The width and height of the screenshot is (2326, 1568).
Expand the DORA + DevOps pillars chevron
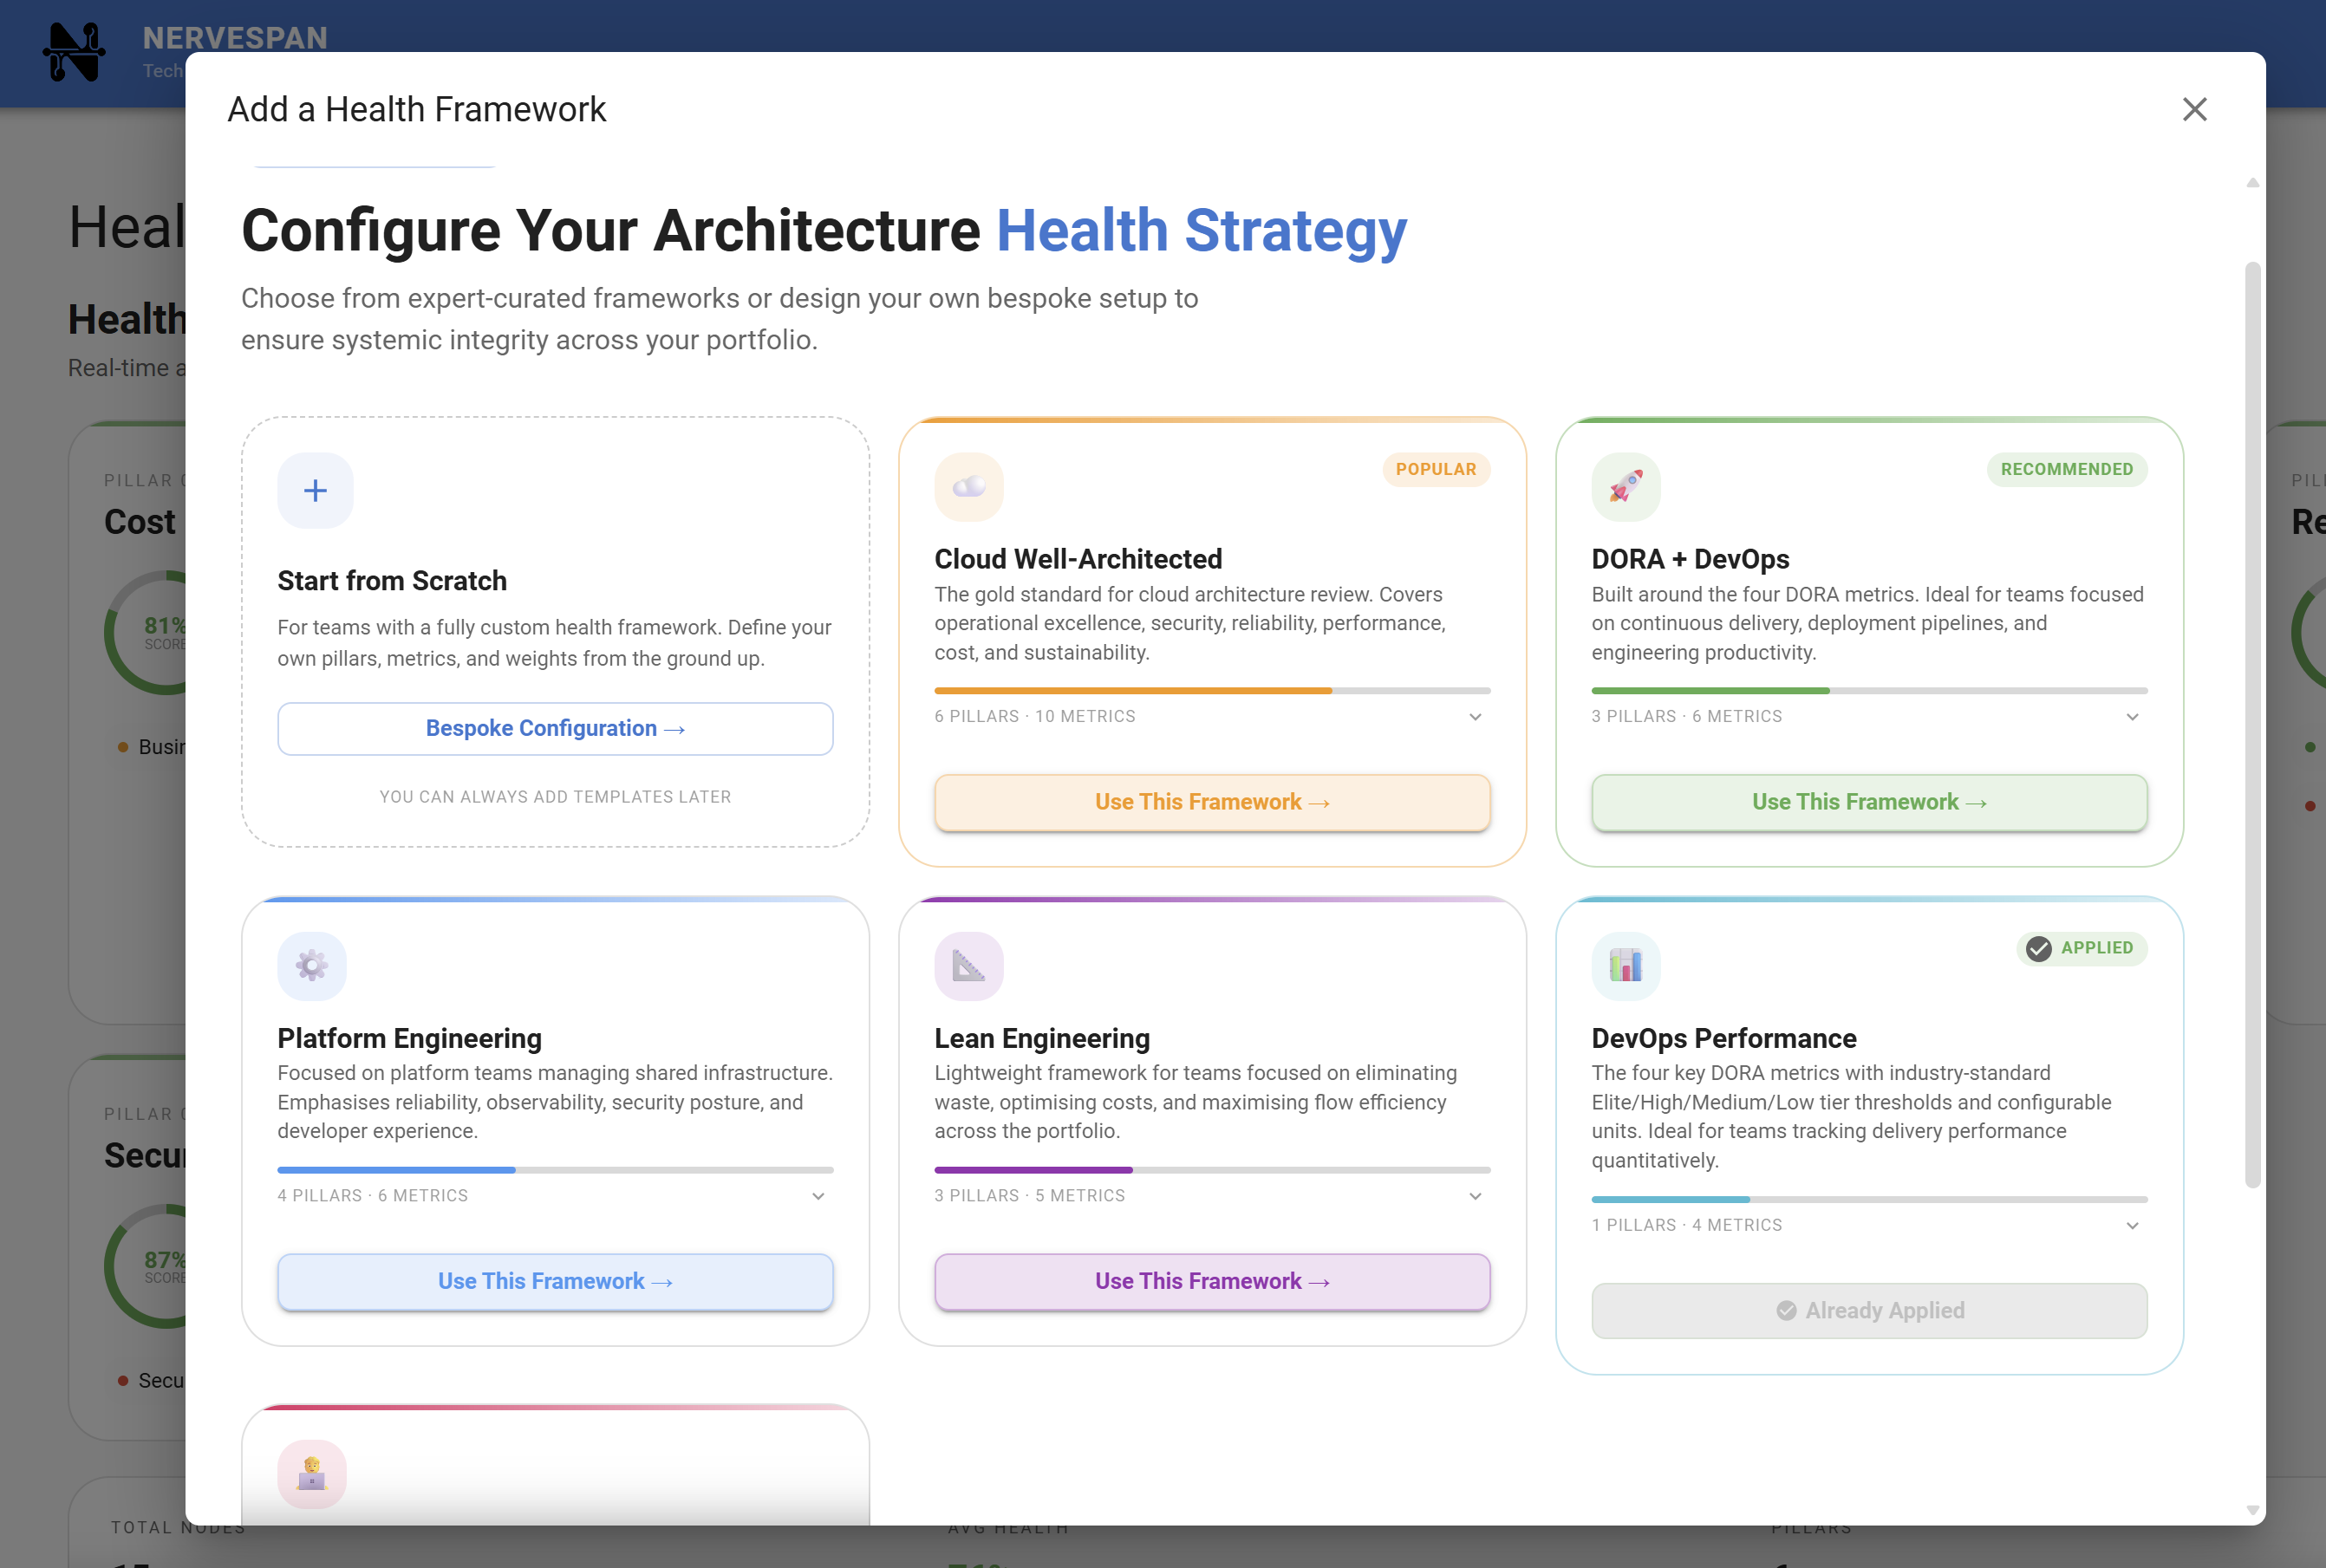(2132, 717)
